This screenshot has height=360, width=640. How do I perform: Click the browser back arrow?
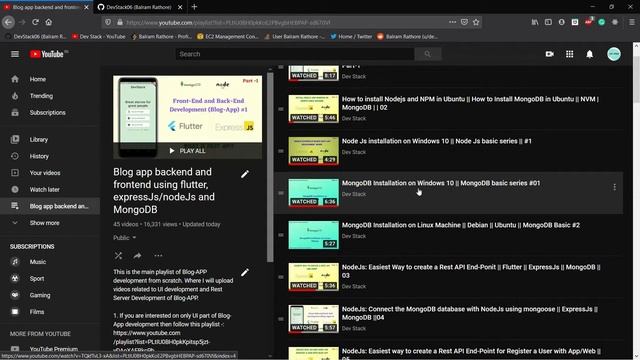point(9,22)
